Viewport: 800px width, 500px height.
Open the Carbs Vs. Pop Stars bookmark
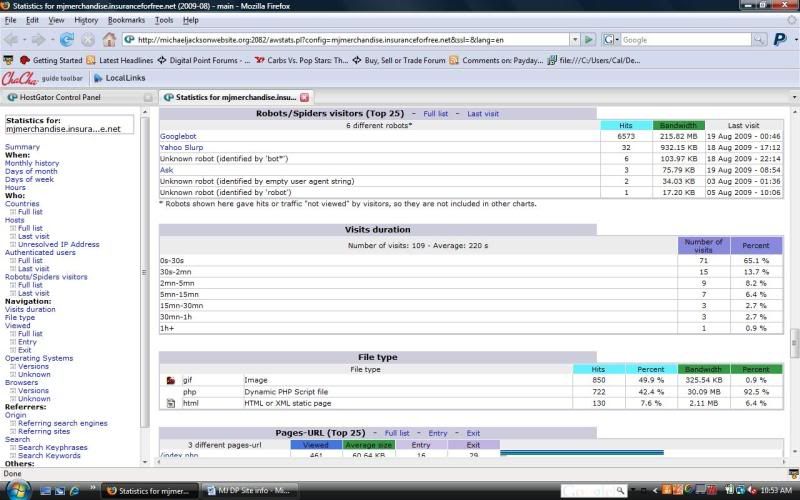[301, 60]
